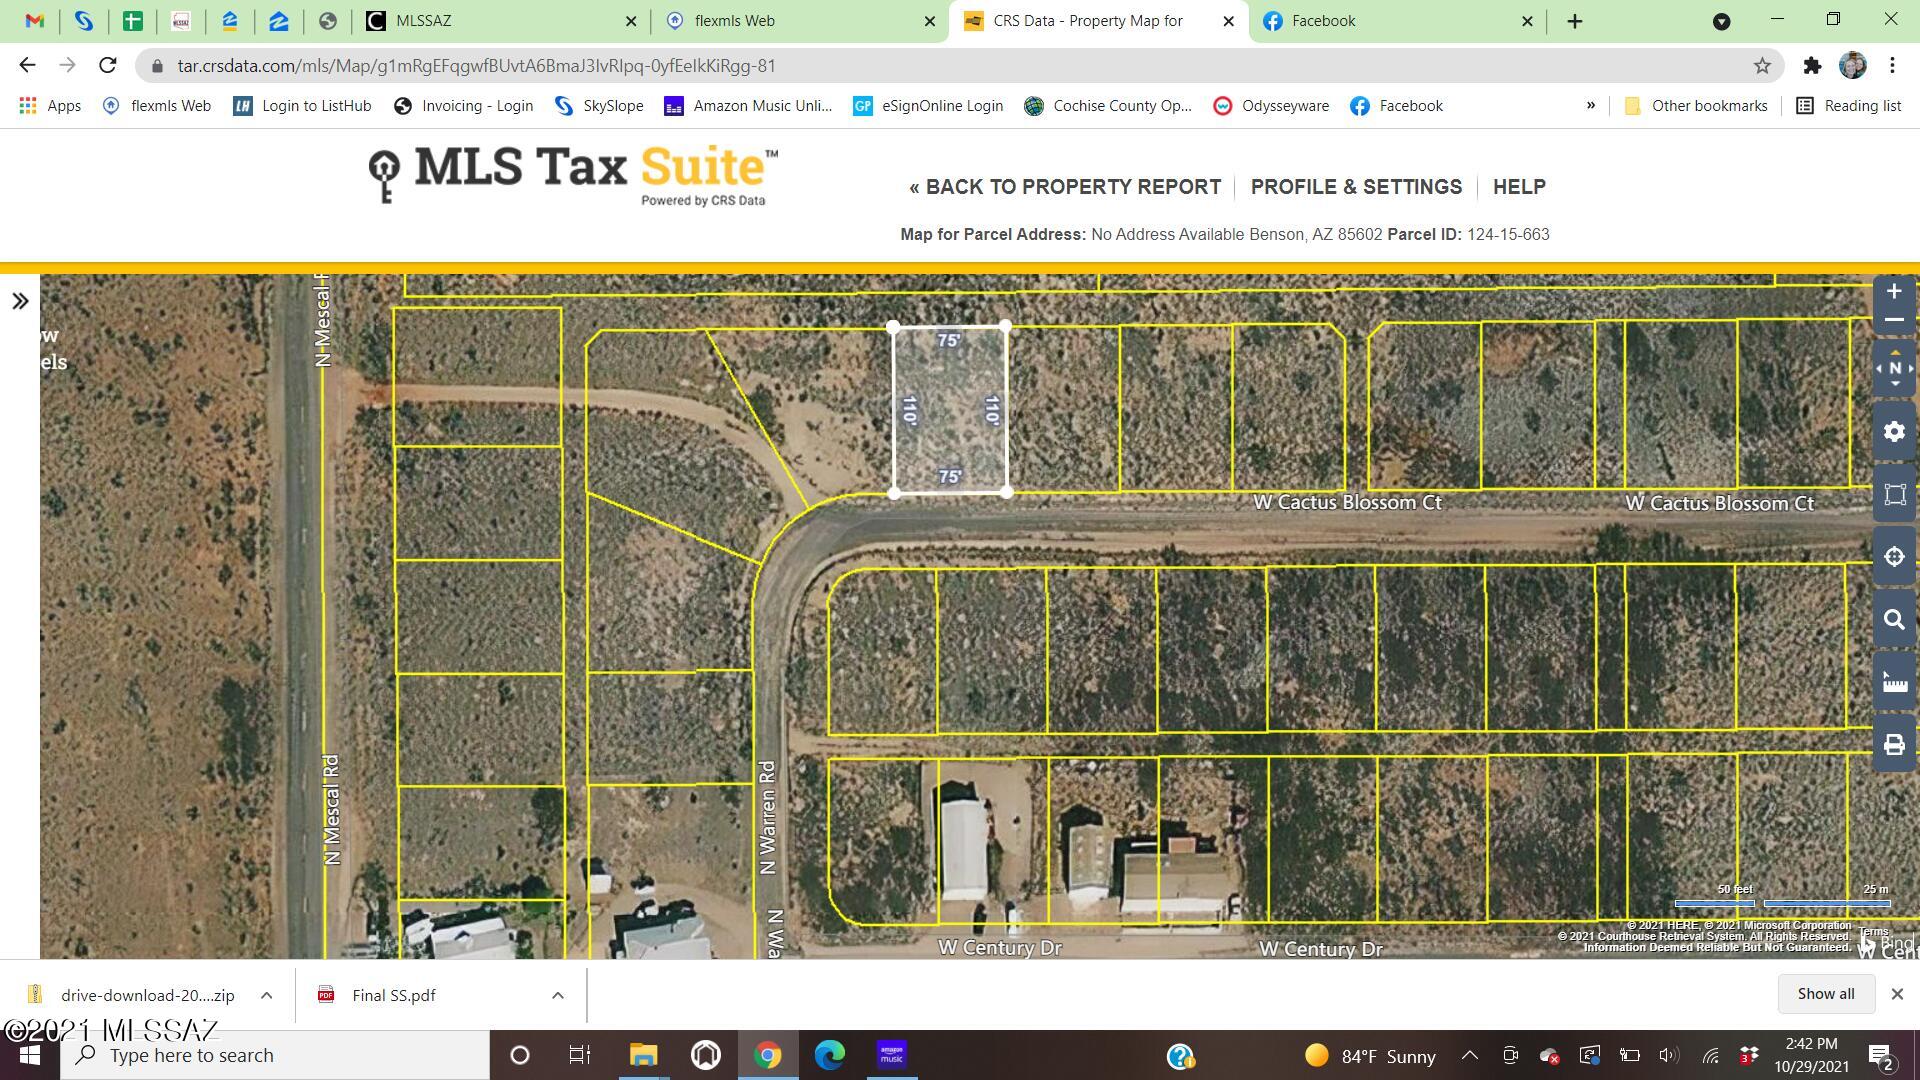Open Login to ListHub bookmark

[x=302, y=106]
